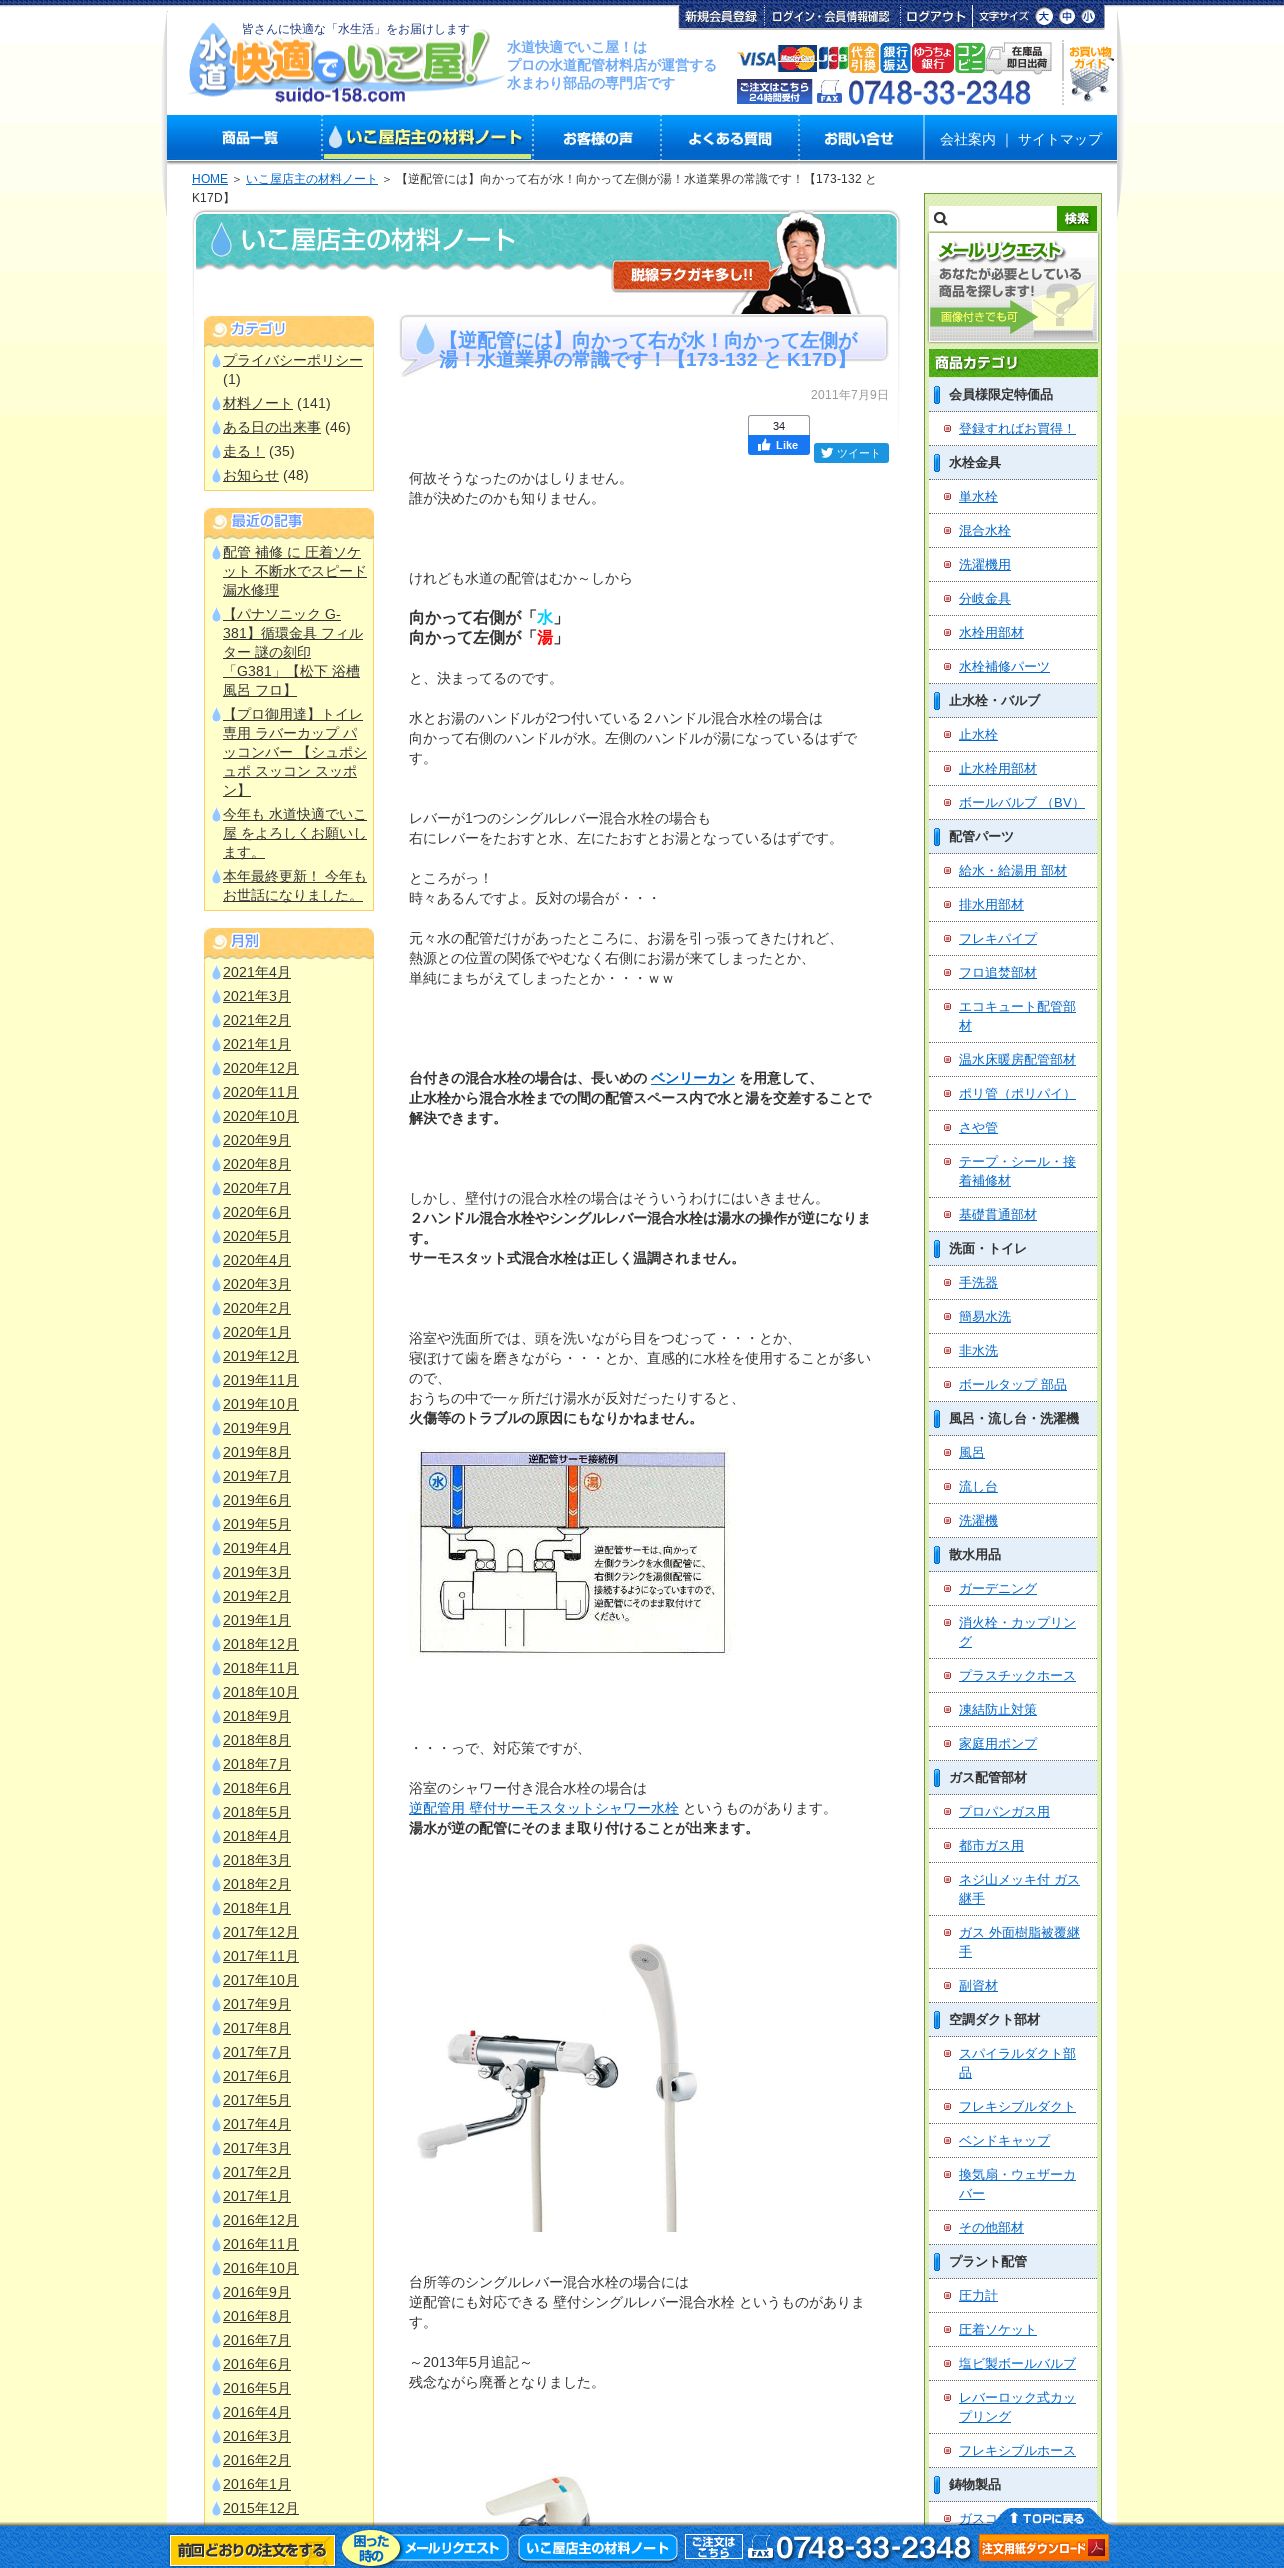Open the メールリクエスト banner in sidebar

point(1013,287)
